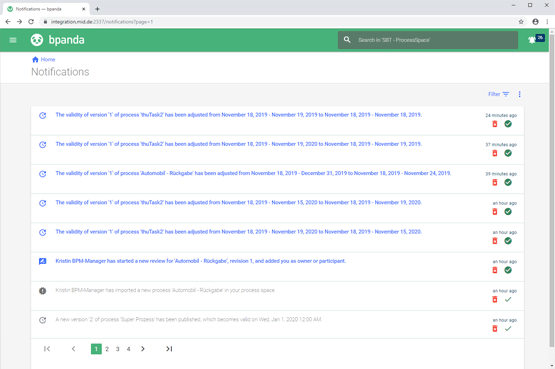
Task: Click the browser back arrow
Action: point(8,22)
